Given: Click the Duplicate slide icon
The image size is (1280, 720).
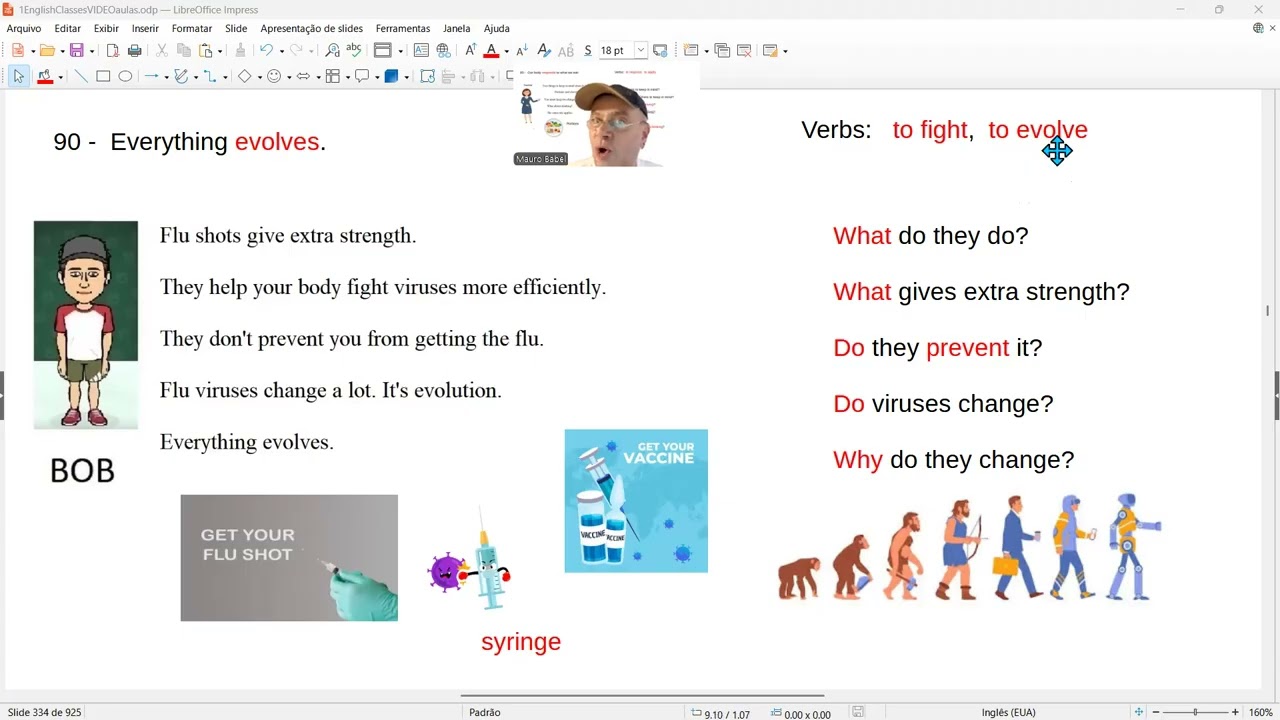Looking at the screenshot, I should pyautogui.click(x=722, y=50).
